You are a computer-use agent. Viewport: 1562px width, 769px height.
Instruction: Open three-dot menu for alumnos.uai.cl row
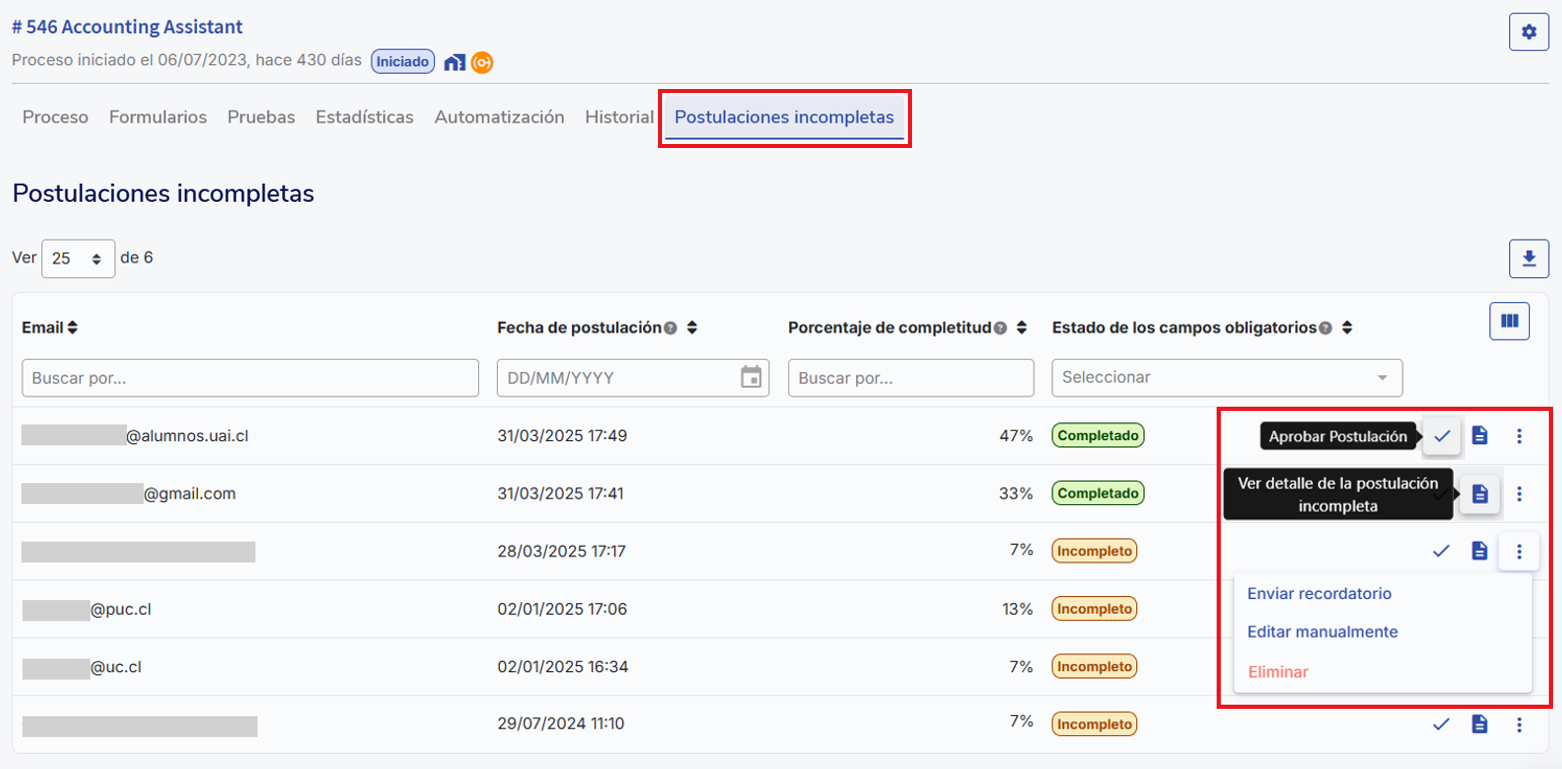pyautogui.click(x=1519, y=436)
